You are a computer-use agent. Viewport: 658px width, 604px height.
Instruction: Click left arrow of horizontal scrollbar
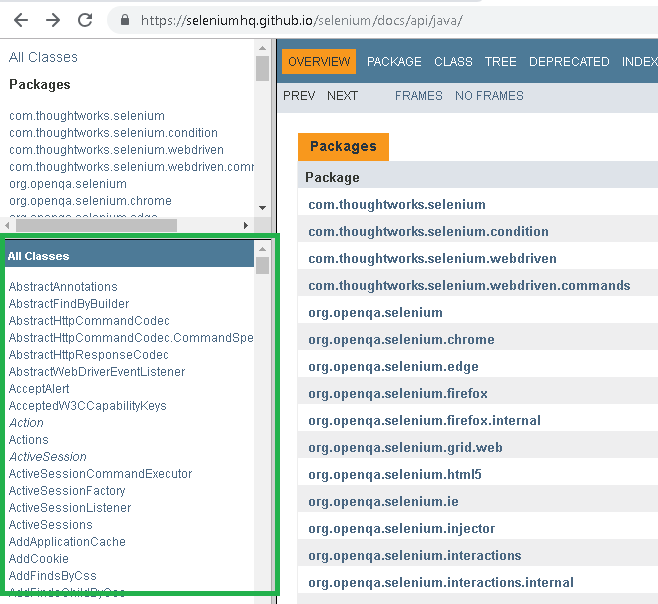pyautogui.click(x=7, y=225)
